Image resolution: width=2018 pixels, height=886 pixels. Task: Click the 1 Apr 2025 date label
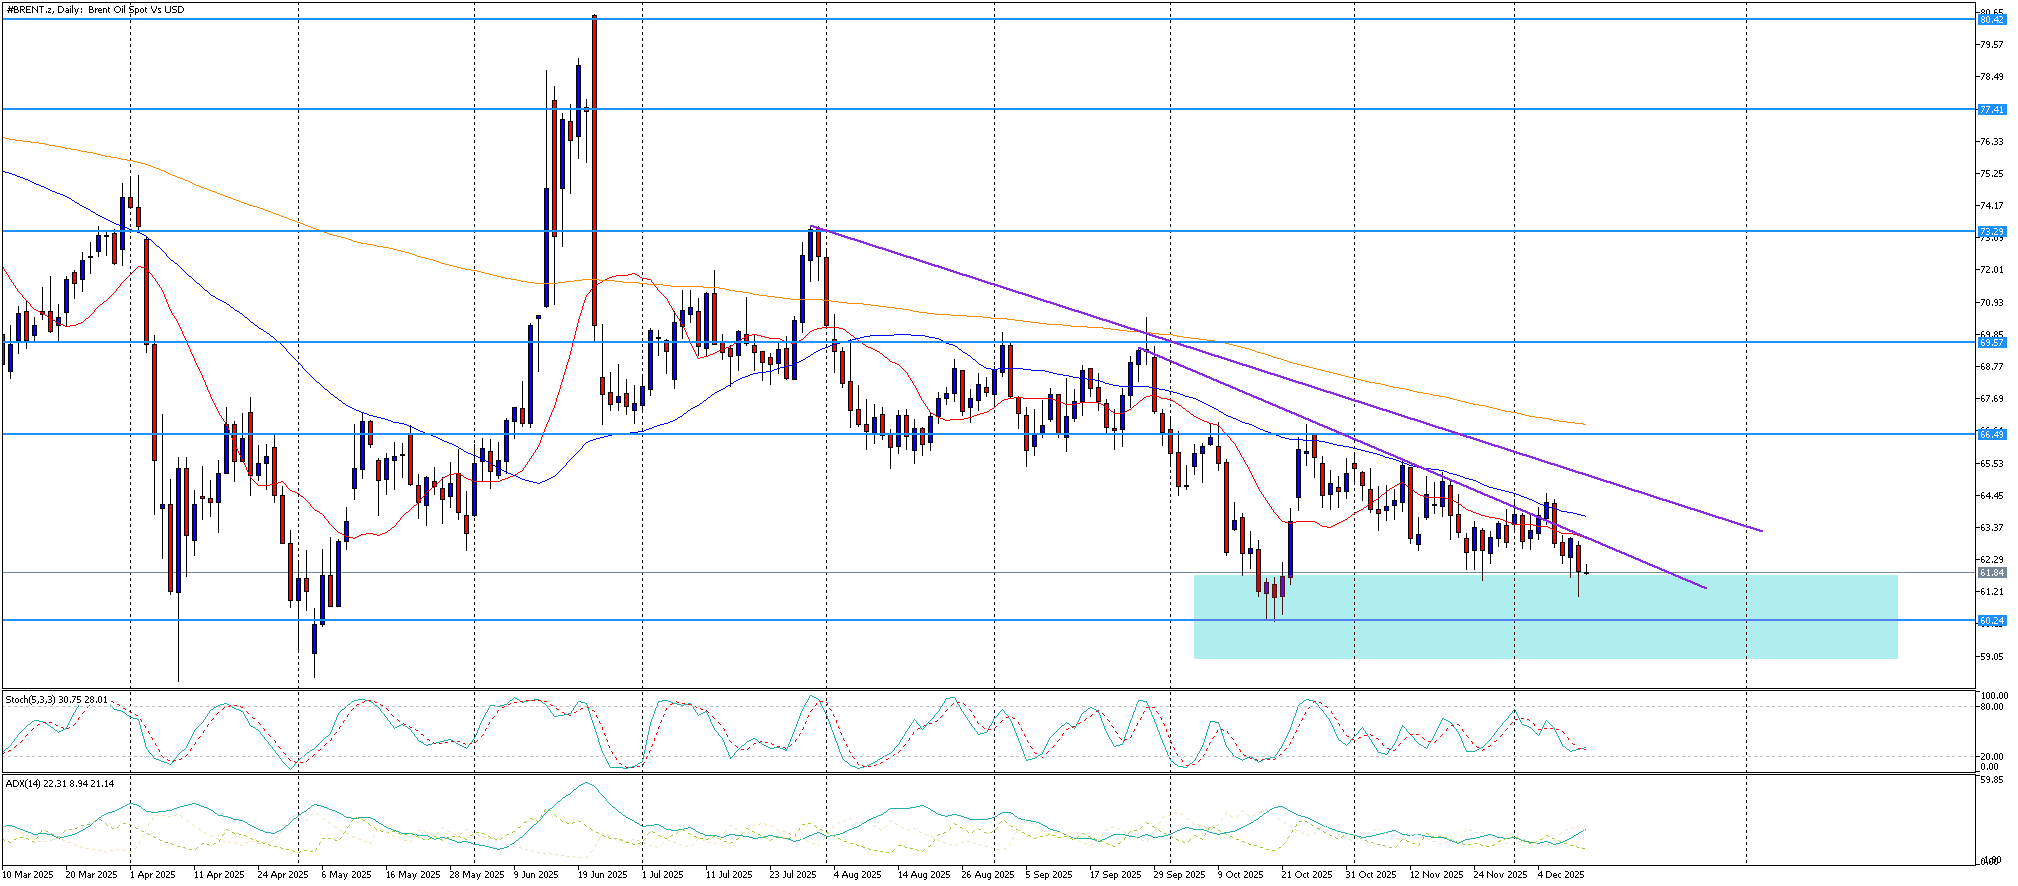point(154,875)
